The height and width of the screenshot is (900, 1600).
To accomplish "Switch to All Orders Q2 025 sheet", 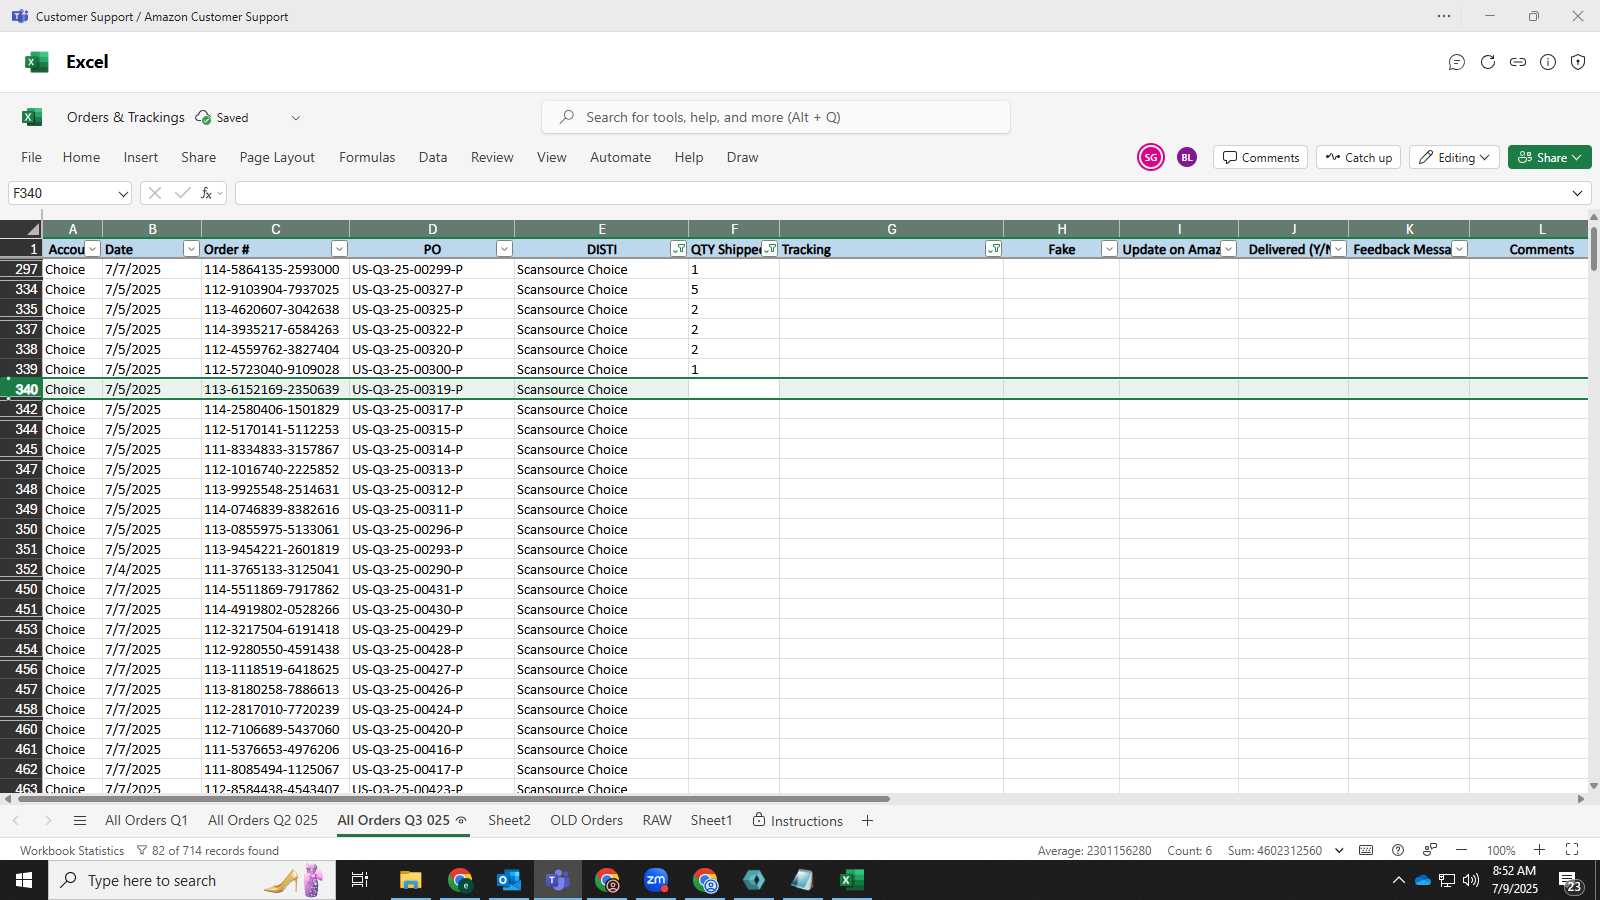I will (263, 820).
